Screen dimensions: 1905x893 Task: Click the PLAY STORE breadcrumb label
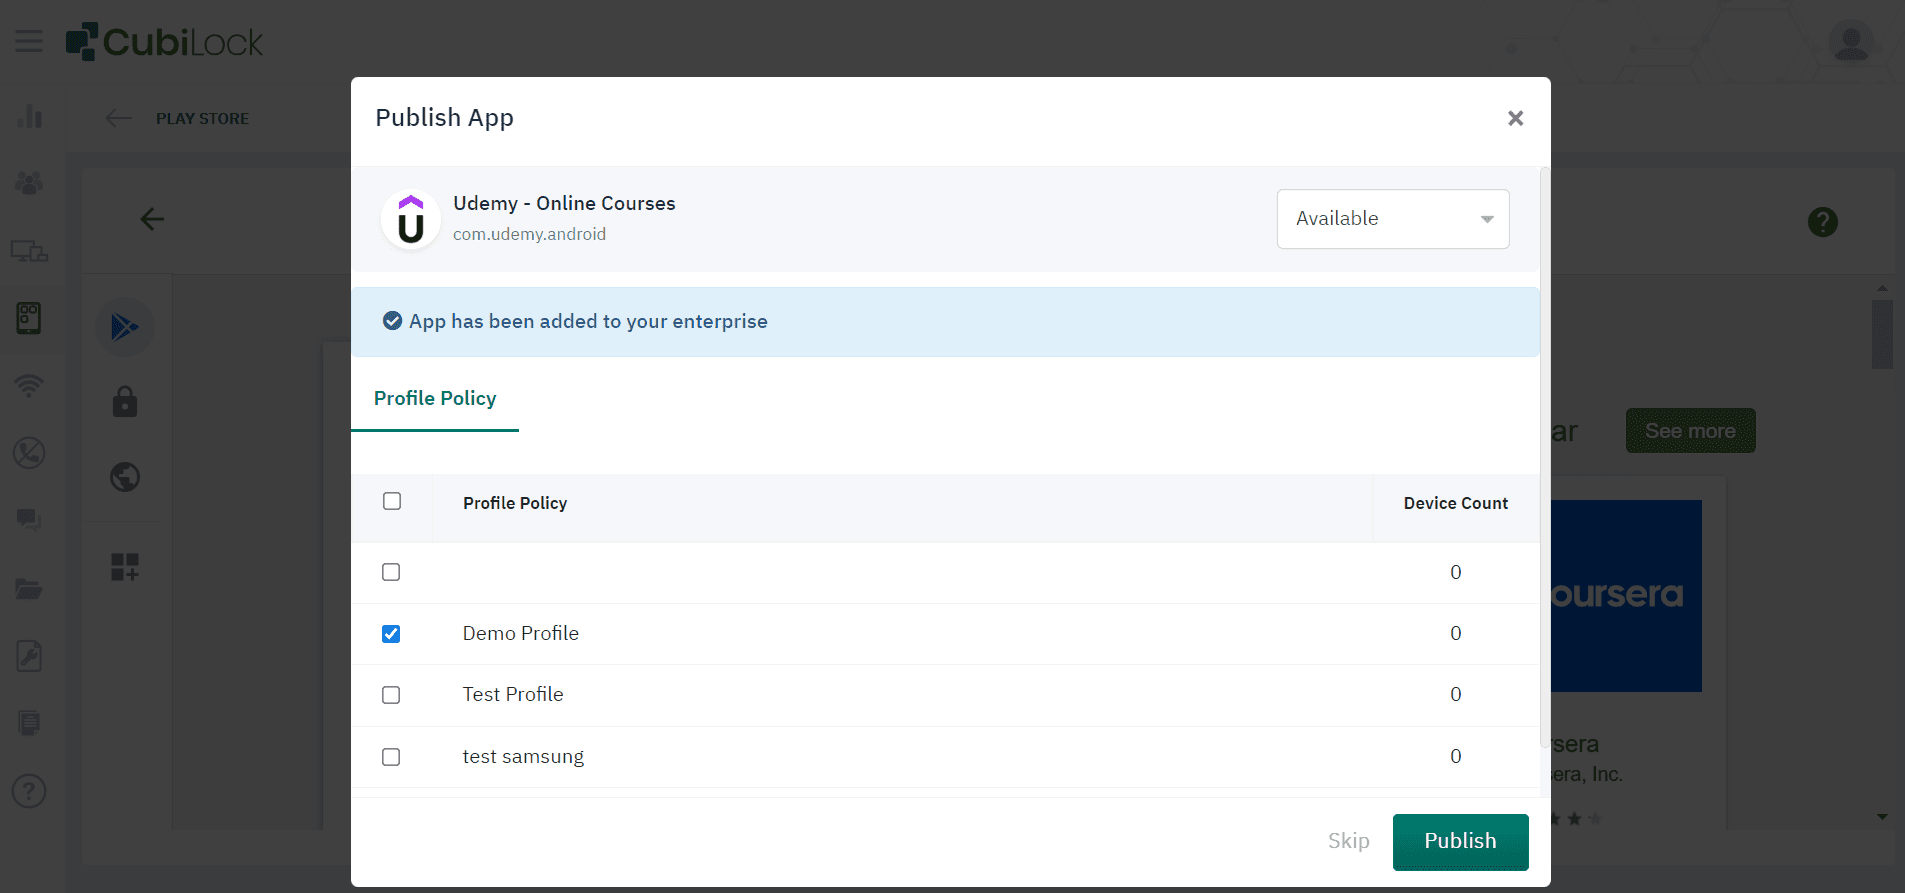coord(203,118)
